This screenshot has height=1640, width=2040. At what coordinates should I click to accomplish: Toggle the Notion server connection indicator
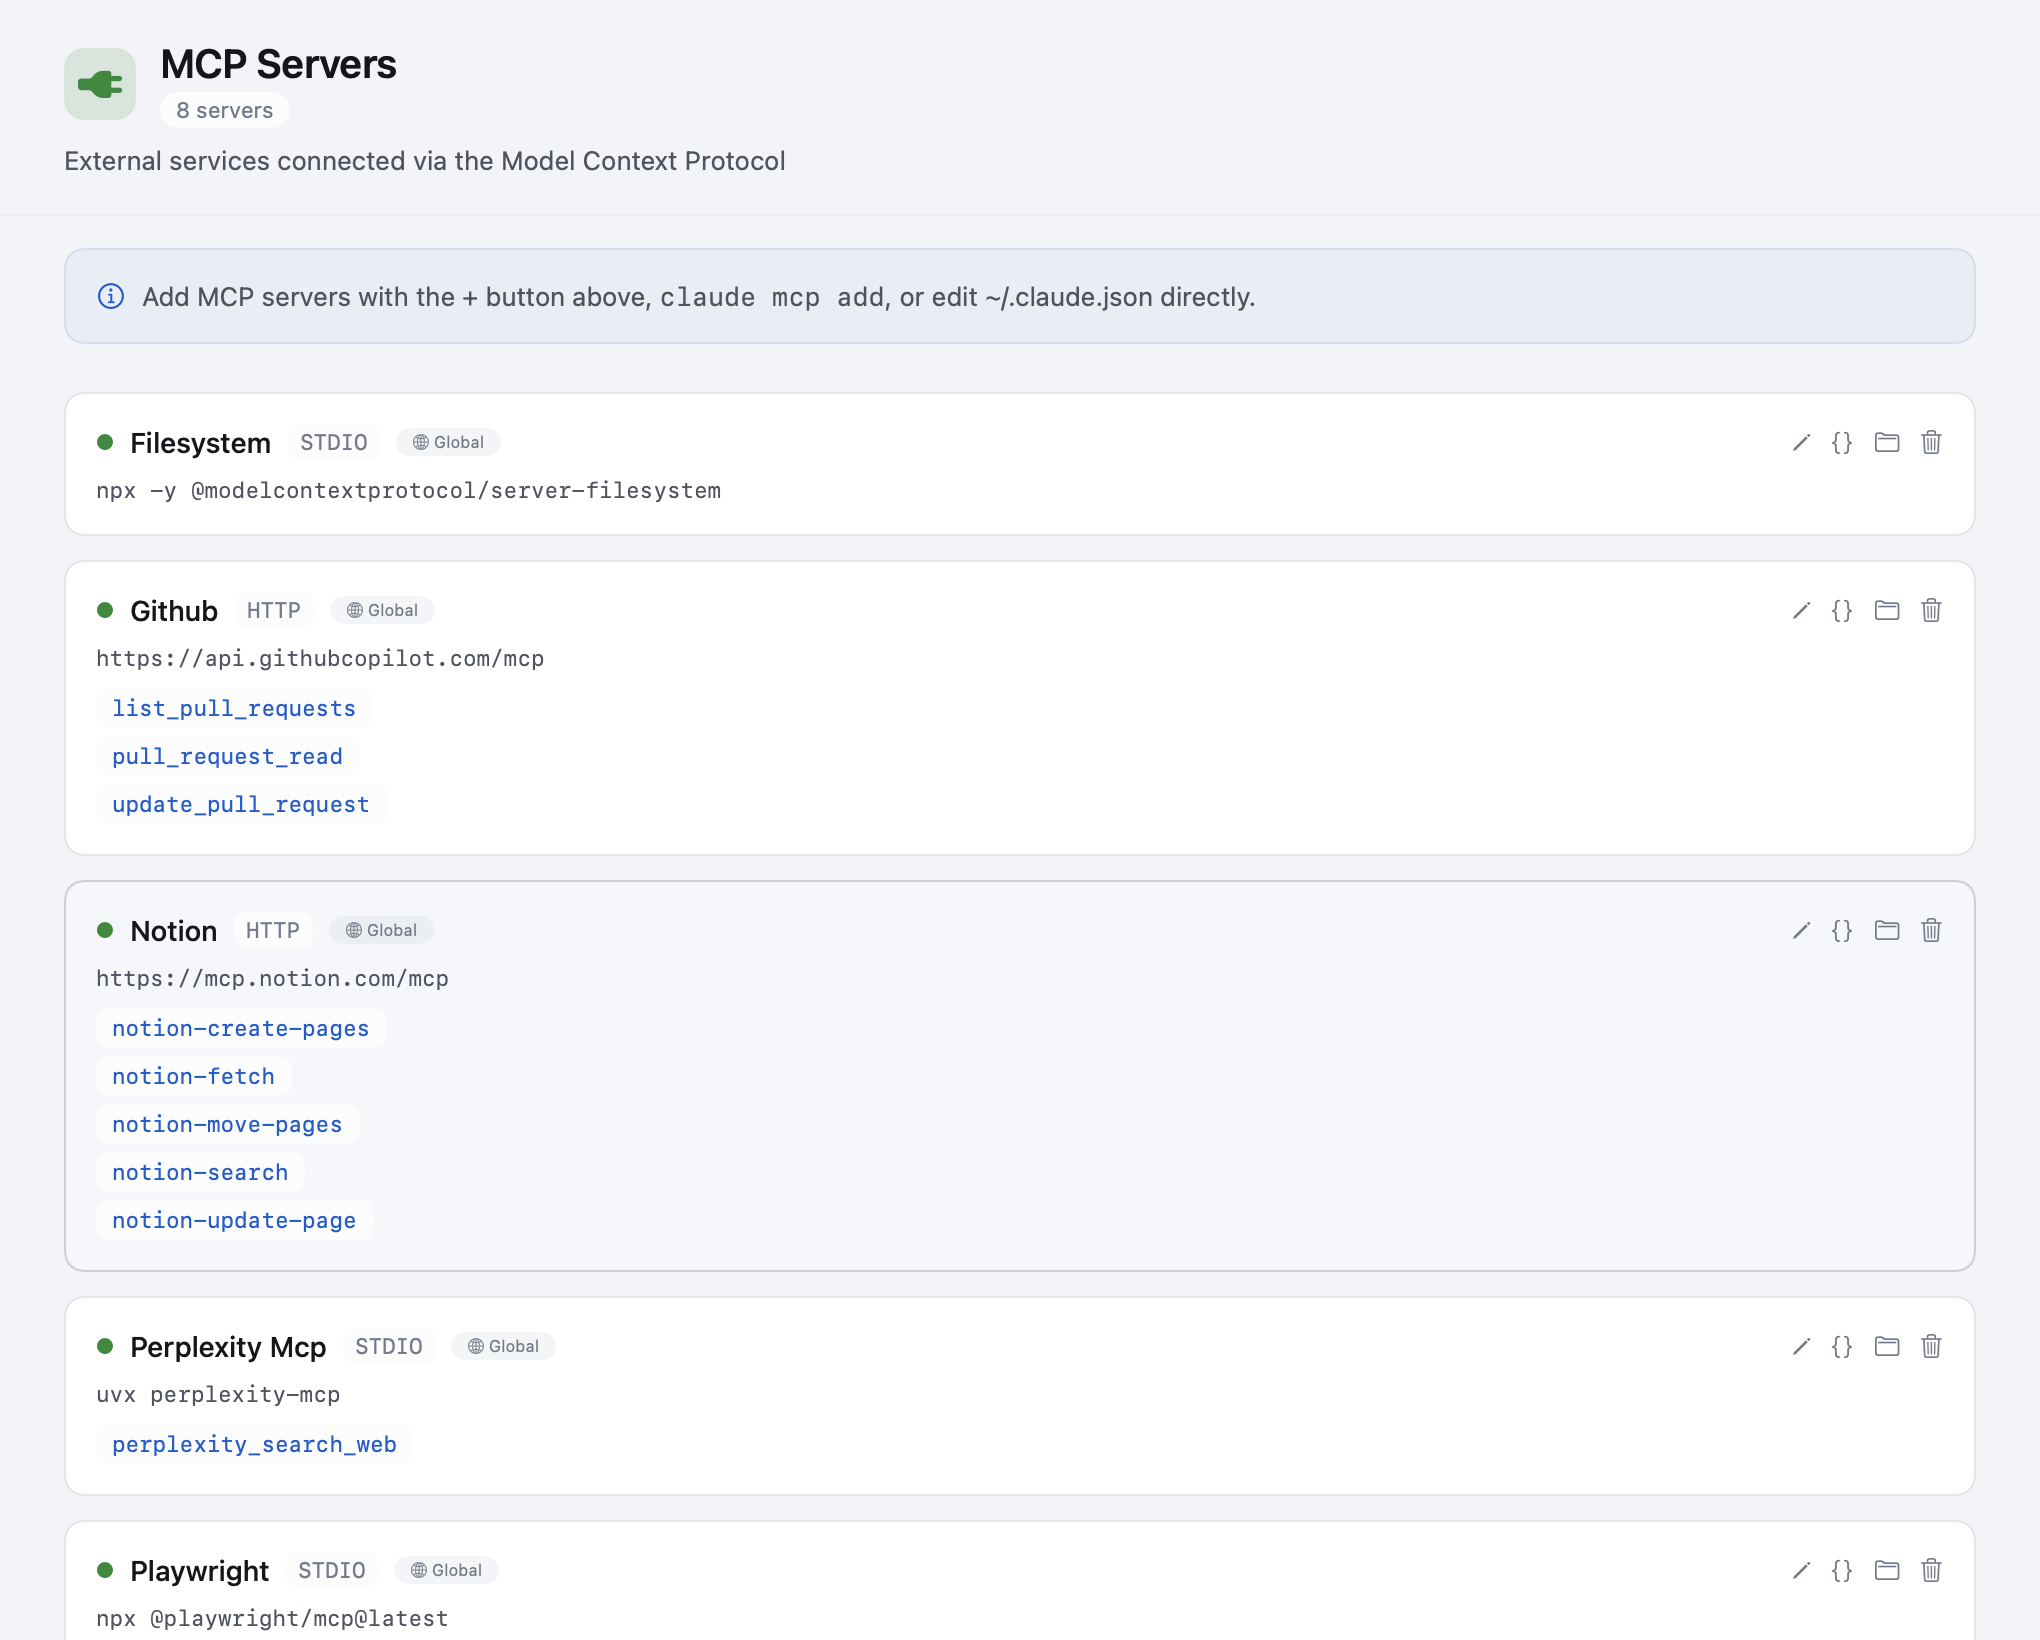[107, 929]
